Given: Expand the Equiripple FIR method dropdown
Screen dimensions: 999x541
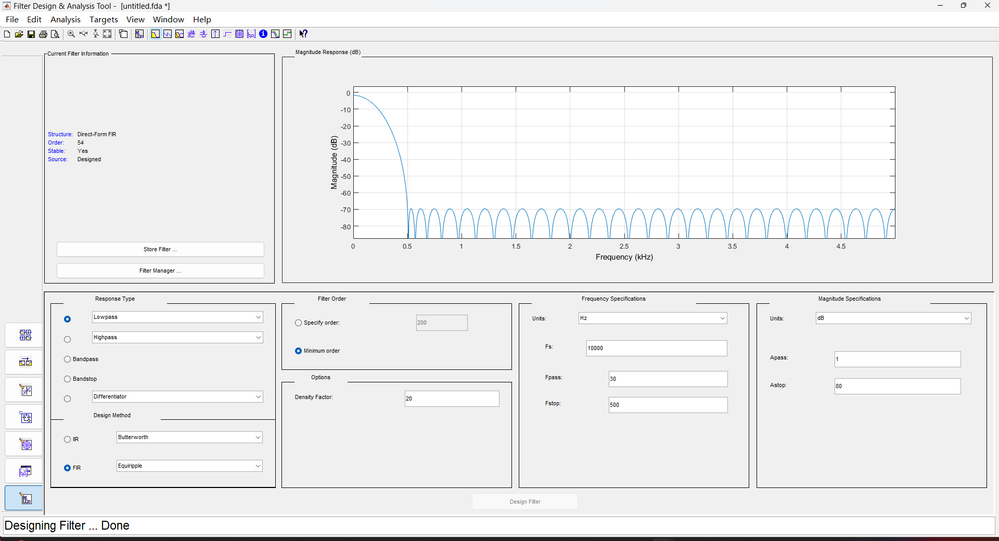Looking at the screenshot, I should click(x=189, y=466).
